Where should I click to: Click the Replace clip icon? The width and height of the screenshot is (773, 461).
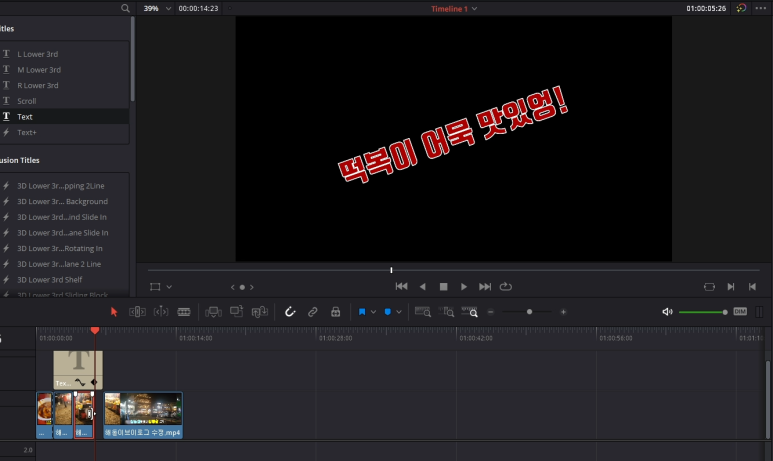point(260,312)
